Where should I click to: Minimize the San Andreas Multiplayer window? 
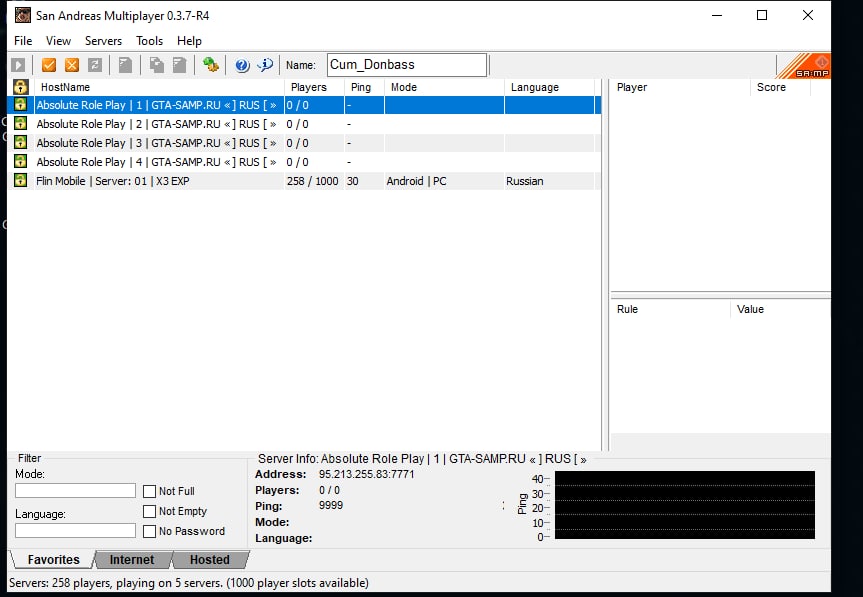(717, 15)
